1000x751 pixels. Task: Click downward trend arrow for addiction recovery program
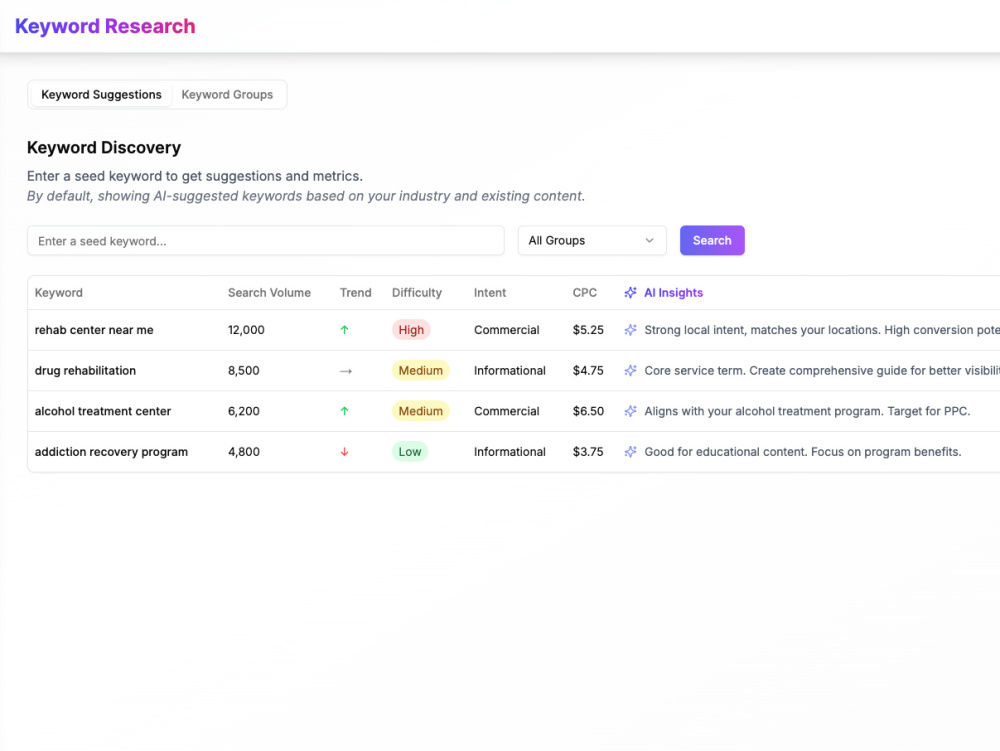[x=344, y=451]
